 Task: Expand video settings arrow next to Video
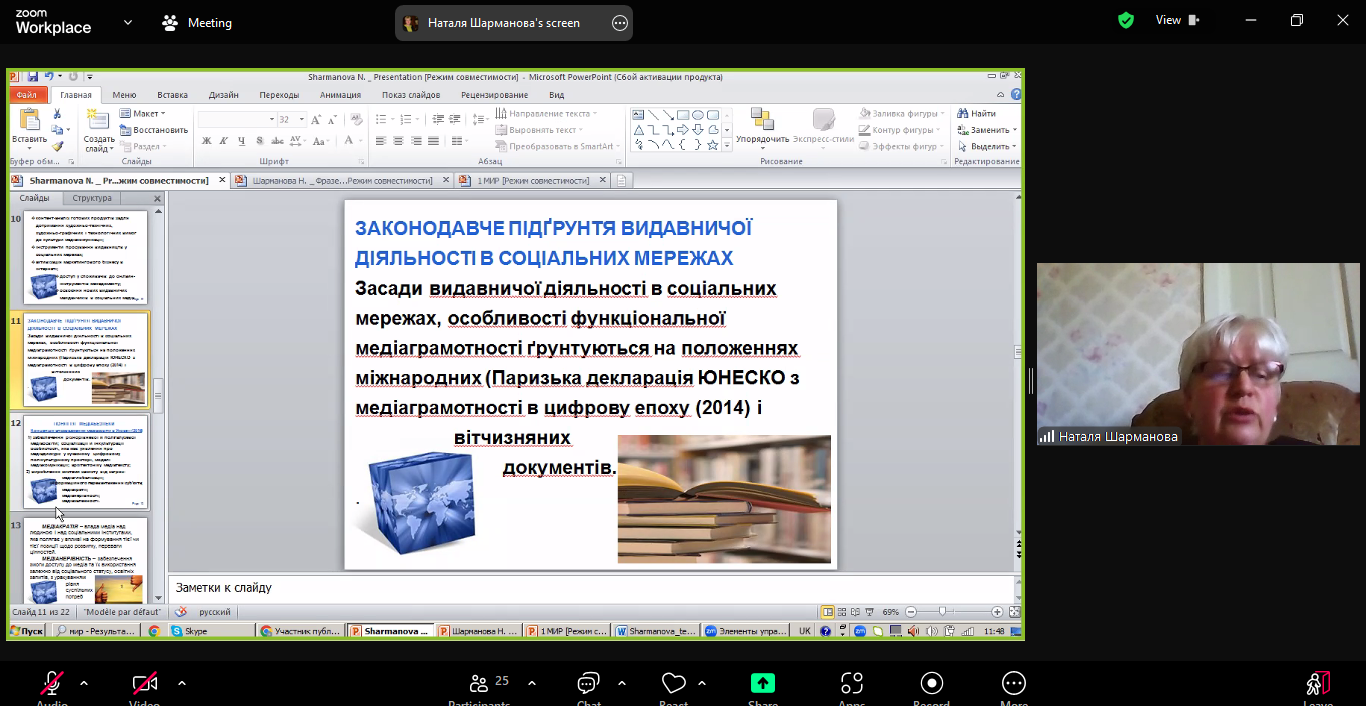[x=182, y=683]
